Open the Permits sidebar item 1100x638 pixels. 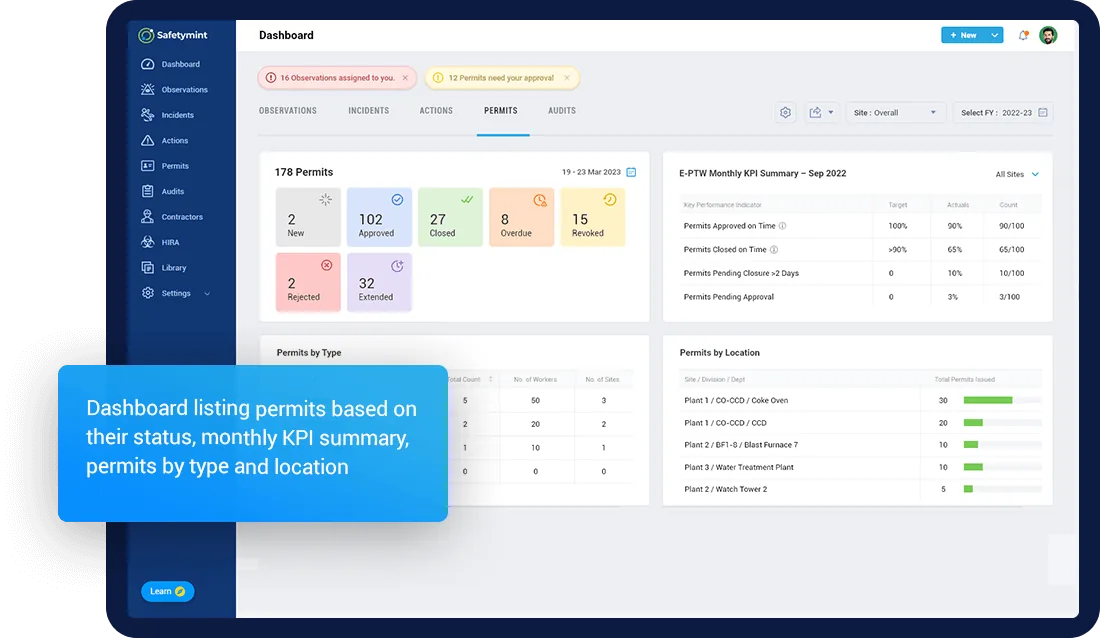[x=165, y=166]
